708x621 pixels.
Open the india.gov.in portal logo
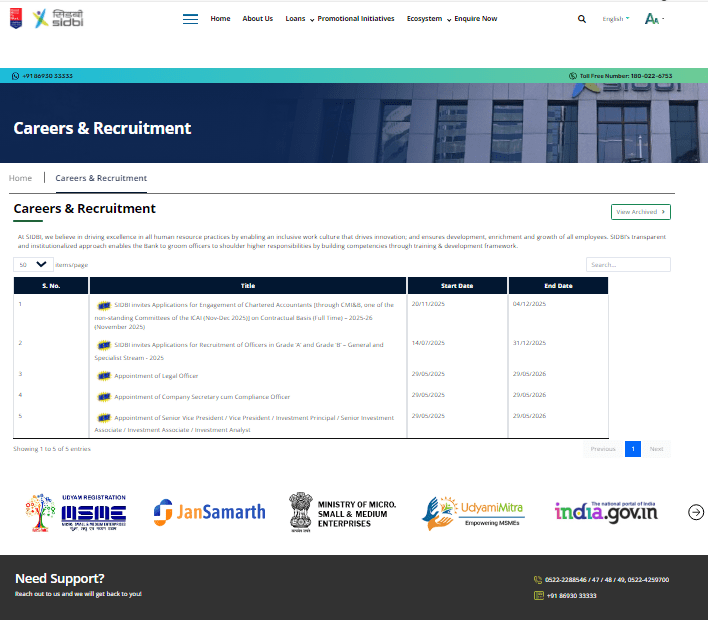(606, 512)
